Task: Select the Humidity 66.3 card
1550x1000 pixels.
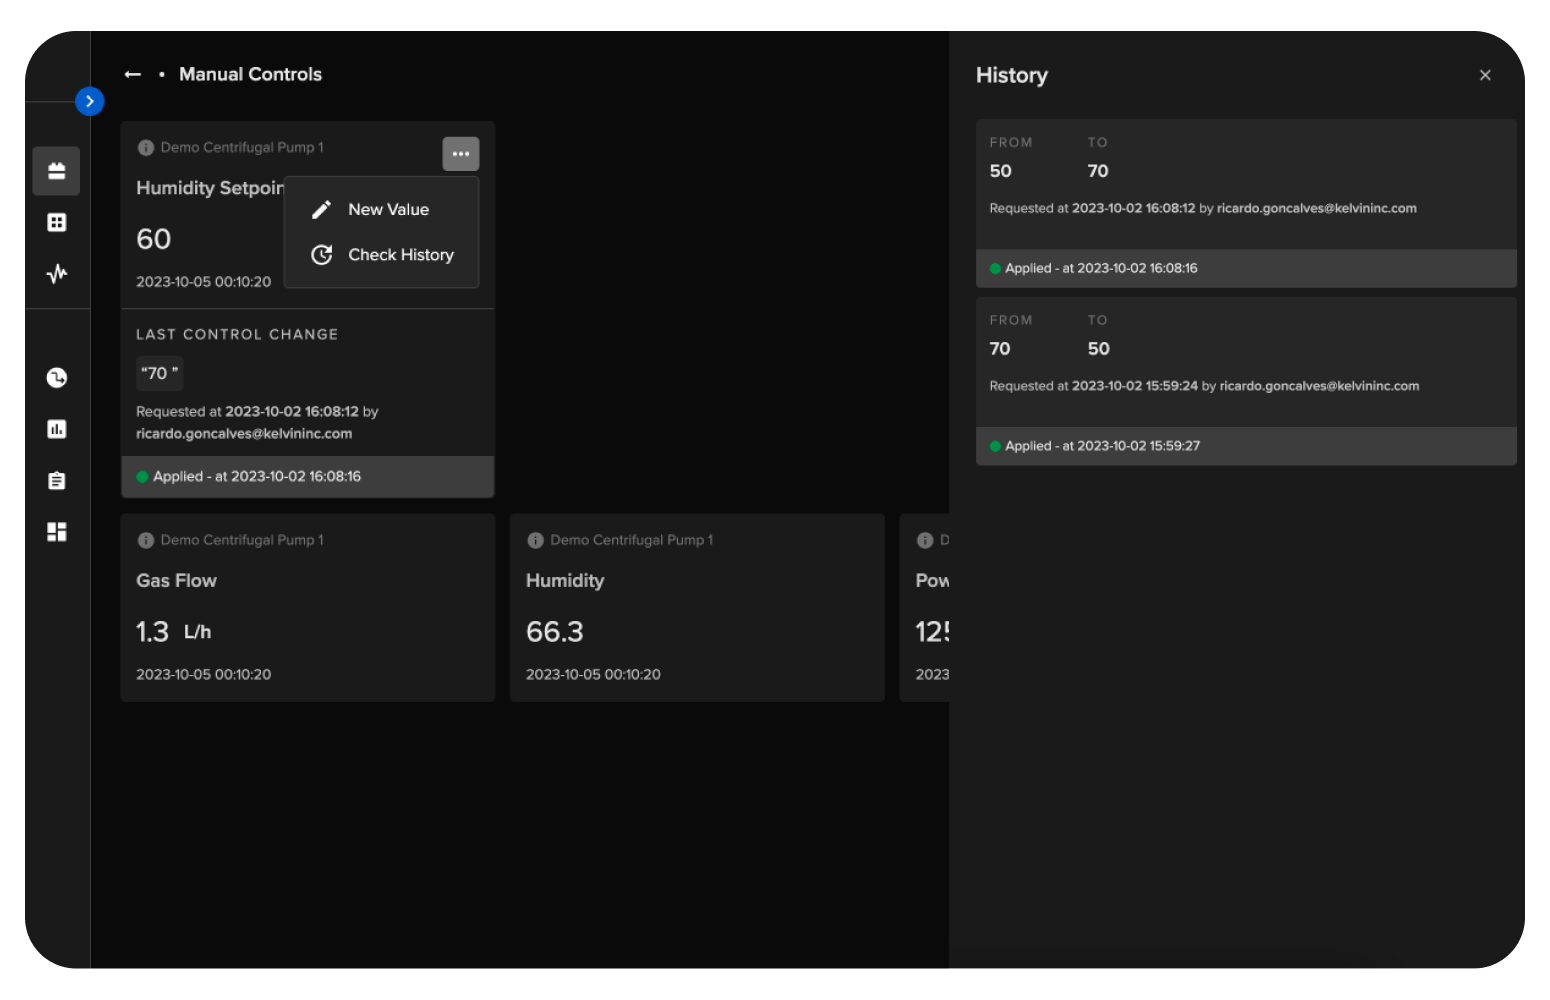Action: pyautogui.click(x=696, y=608)
